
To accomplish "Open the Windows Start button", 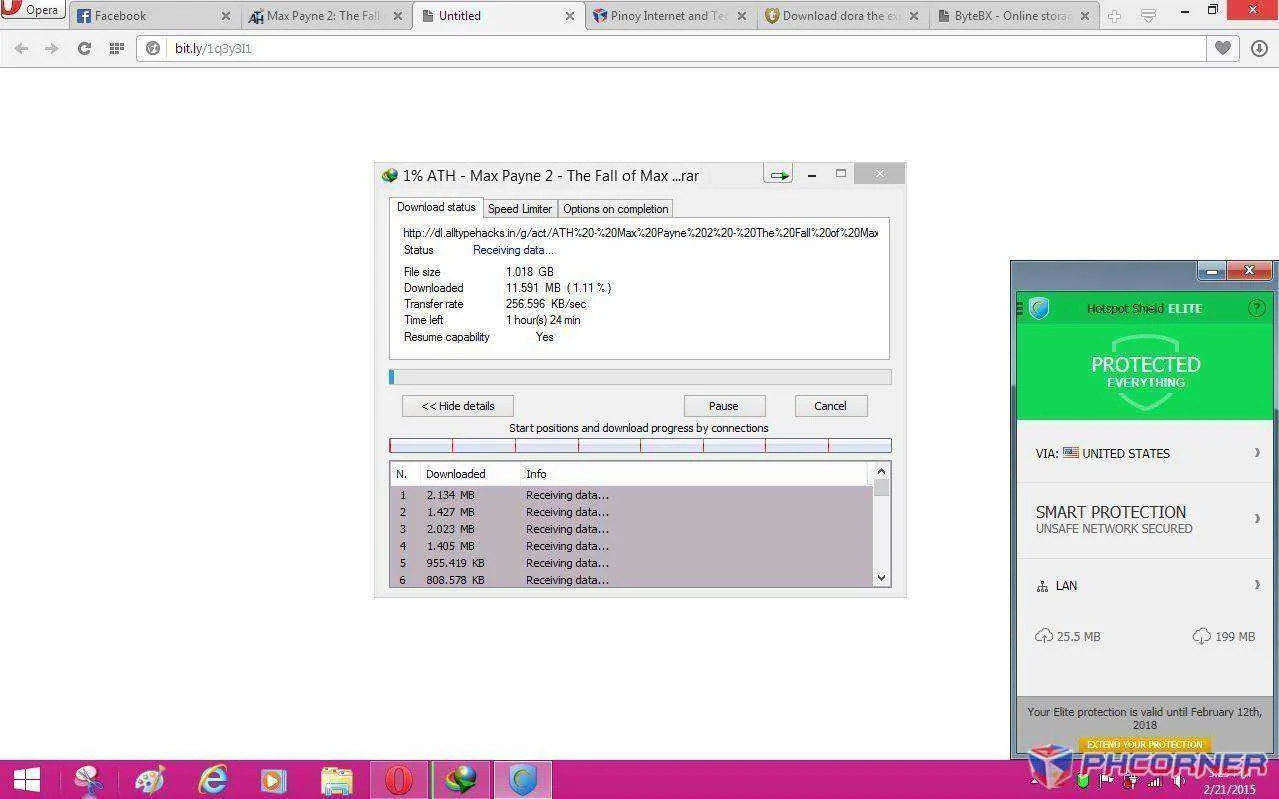I will (x=27, y=779).
